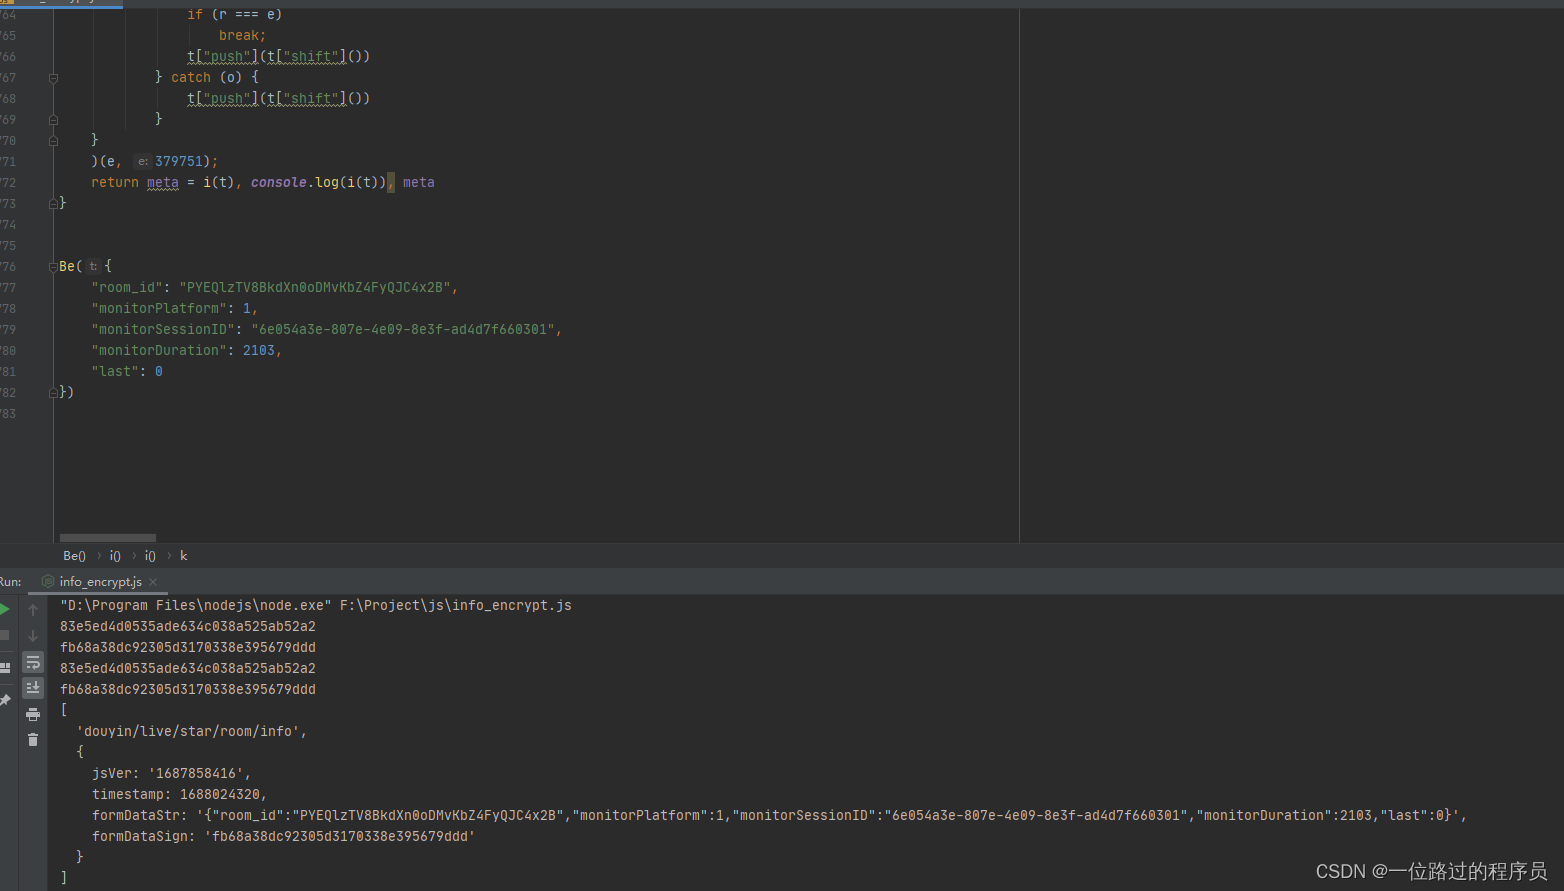Click the Node.js icon on info_encrypt.js tab

click(x=48, y=581)
